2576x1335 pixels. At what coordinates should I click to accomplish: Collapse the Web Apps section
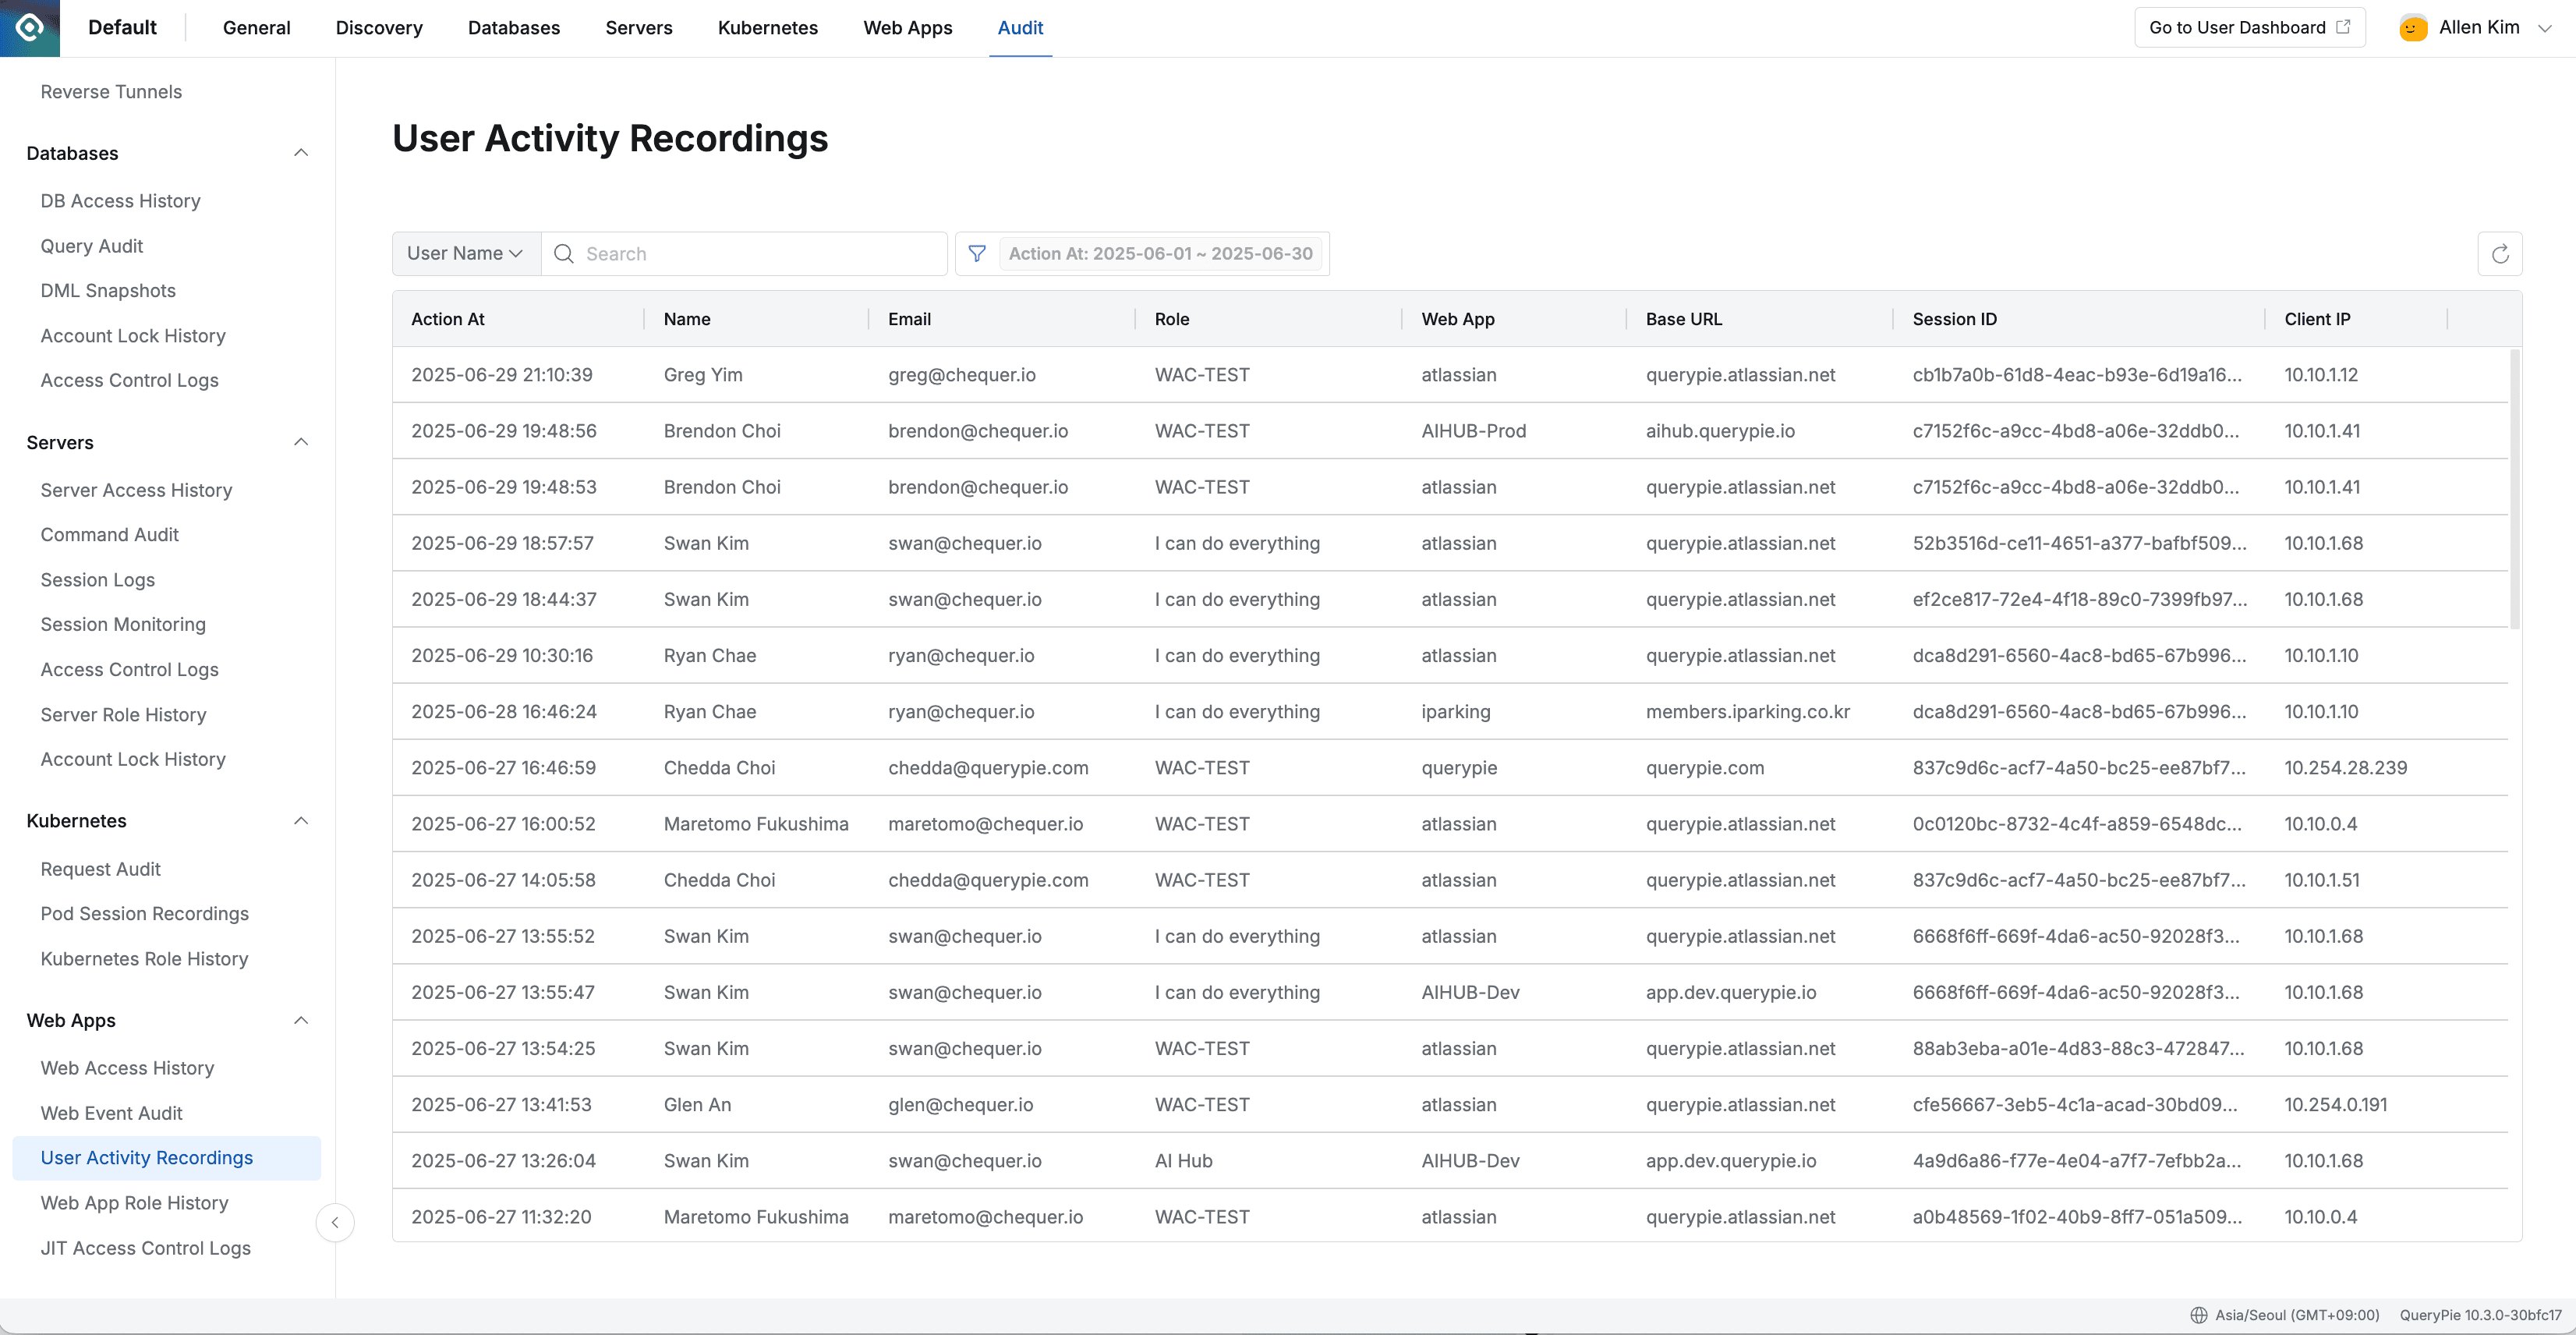pyautogui.click(x=301, y=1020)
